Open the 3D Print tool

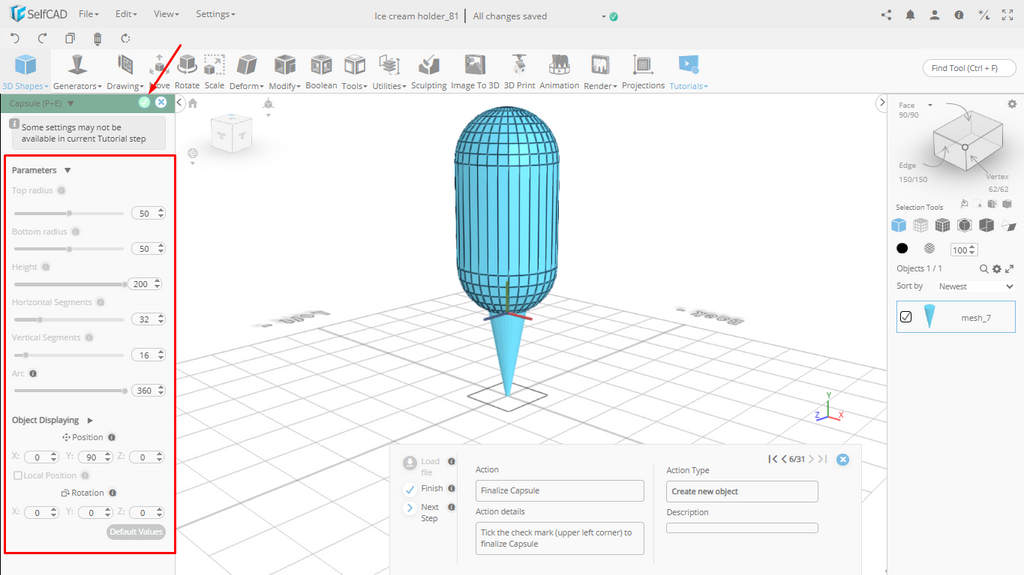tap(519, 72)
